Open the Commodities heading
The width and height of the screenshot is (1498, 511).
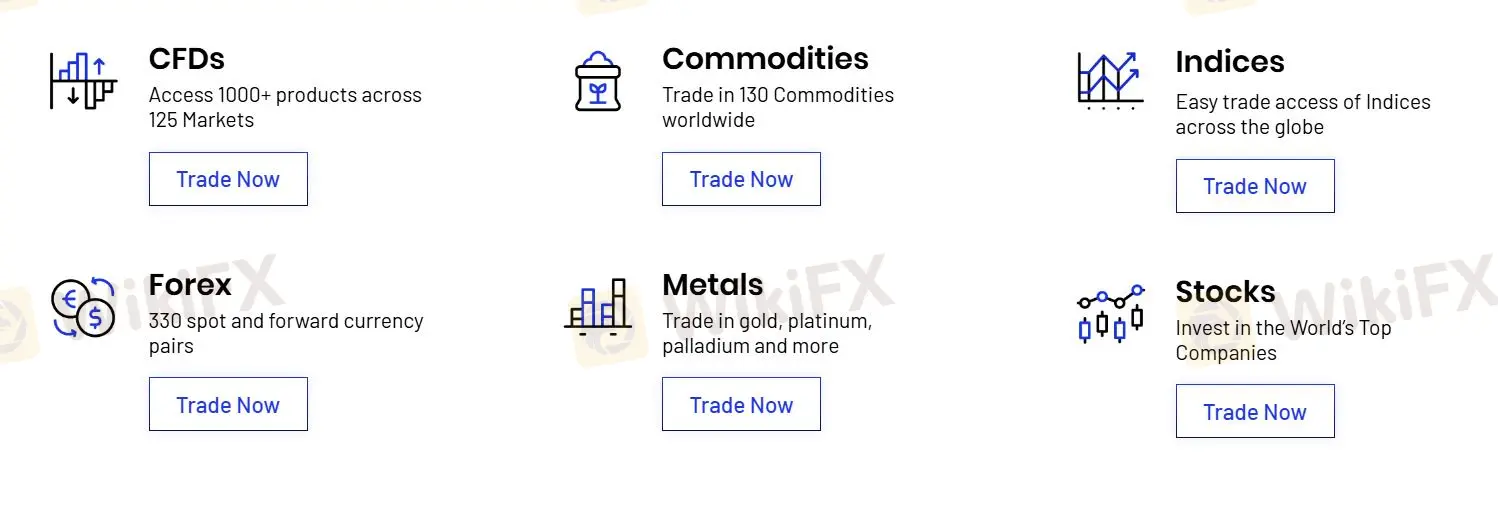tap(765, 58)
